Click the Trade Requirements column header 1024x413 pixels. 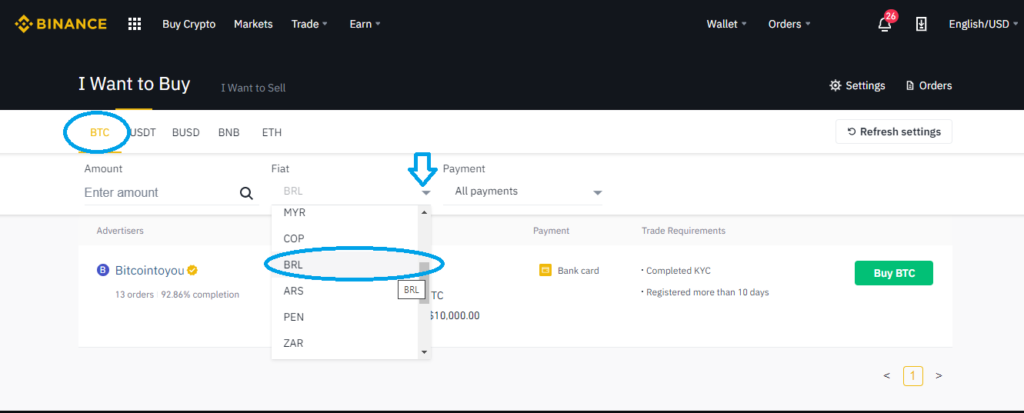(x=683, y=231)
